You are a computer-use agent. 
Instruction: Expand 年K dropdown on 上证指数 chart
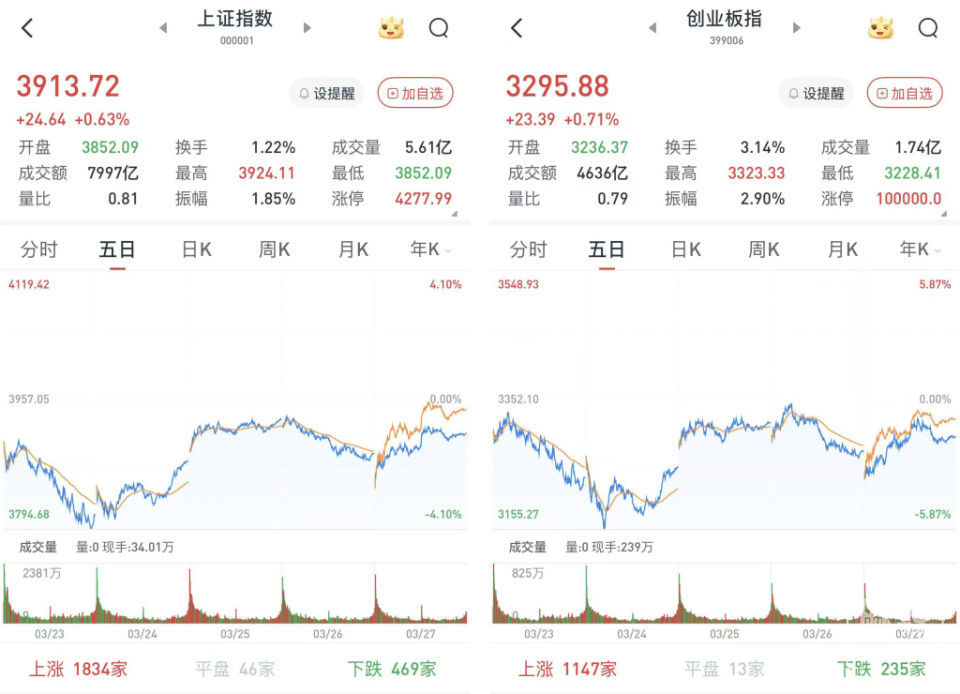click(430, 250)
